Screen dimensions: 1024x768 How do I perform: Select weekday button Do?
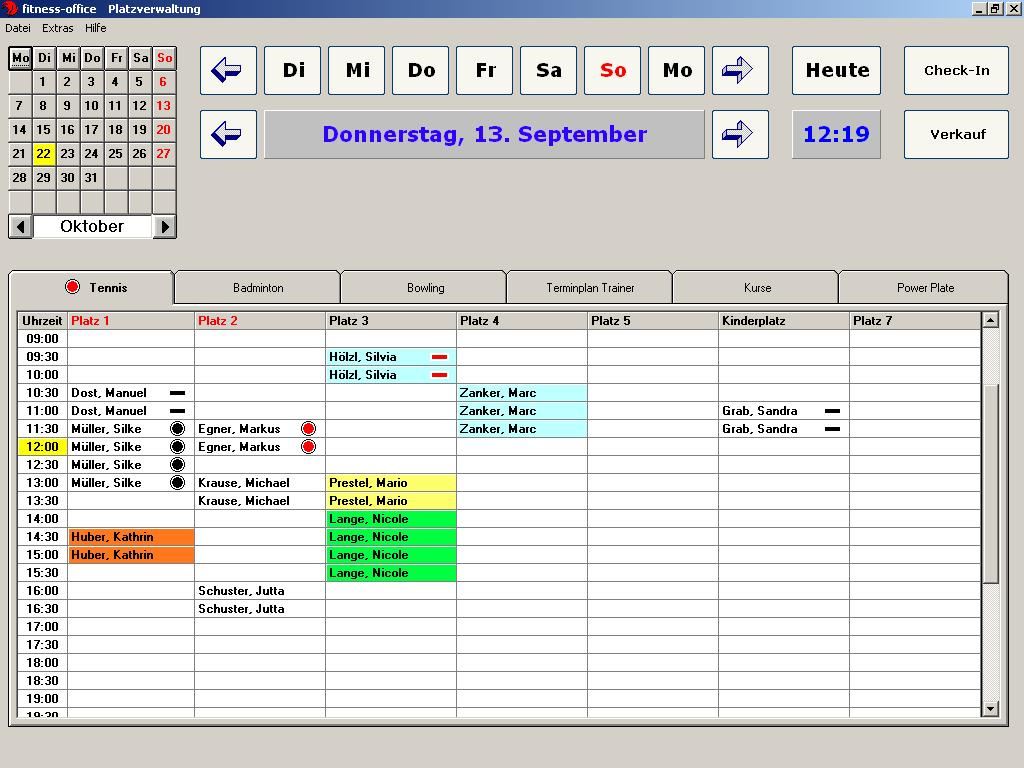click(x=421, y=70)
